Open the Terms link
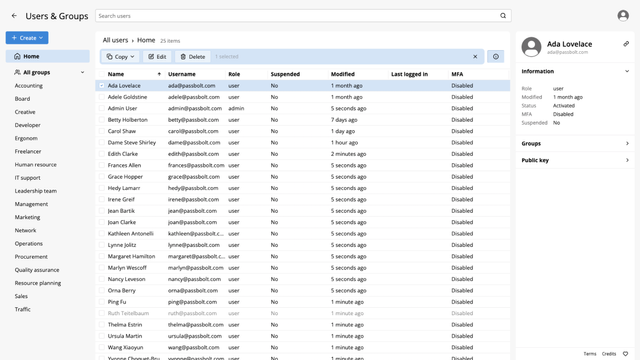The image size is (640, 360). [x=590, y=354]
